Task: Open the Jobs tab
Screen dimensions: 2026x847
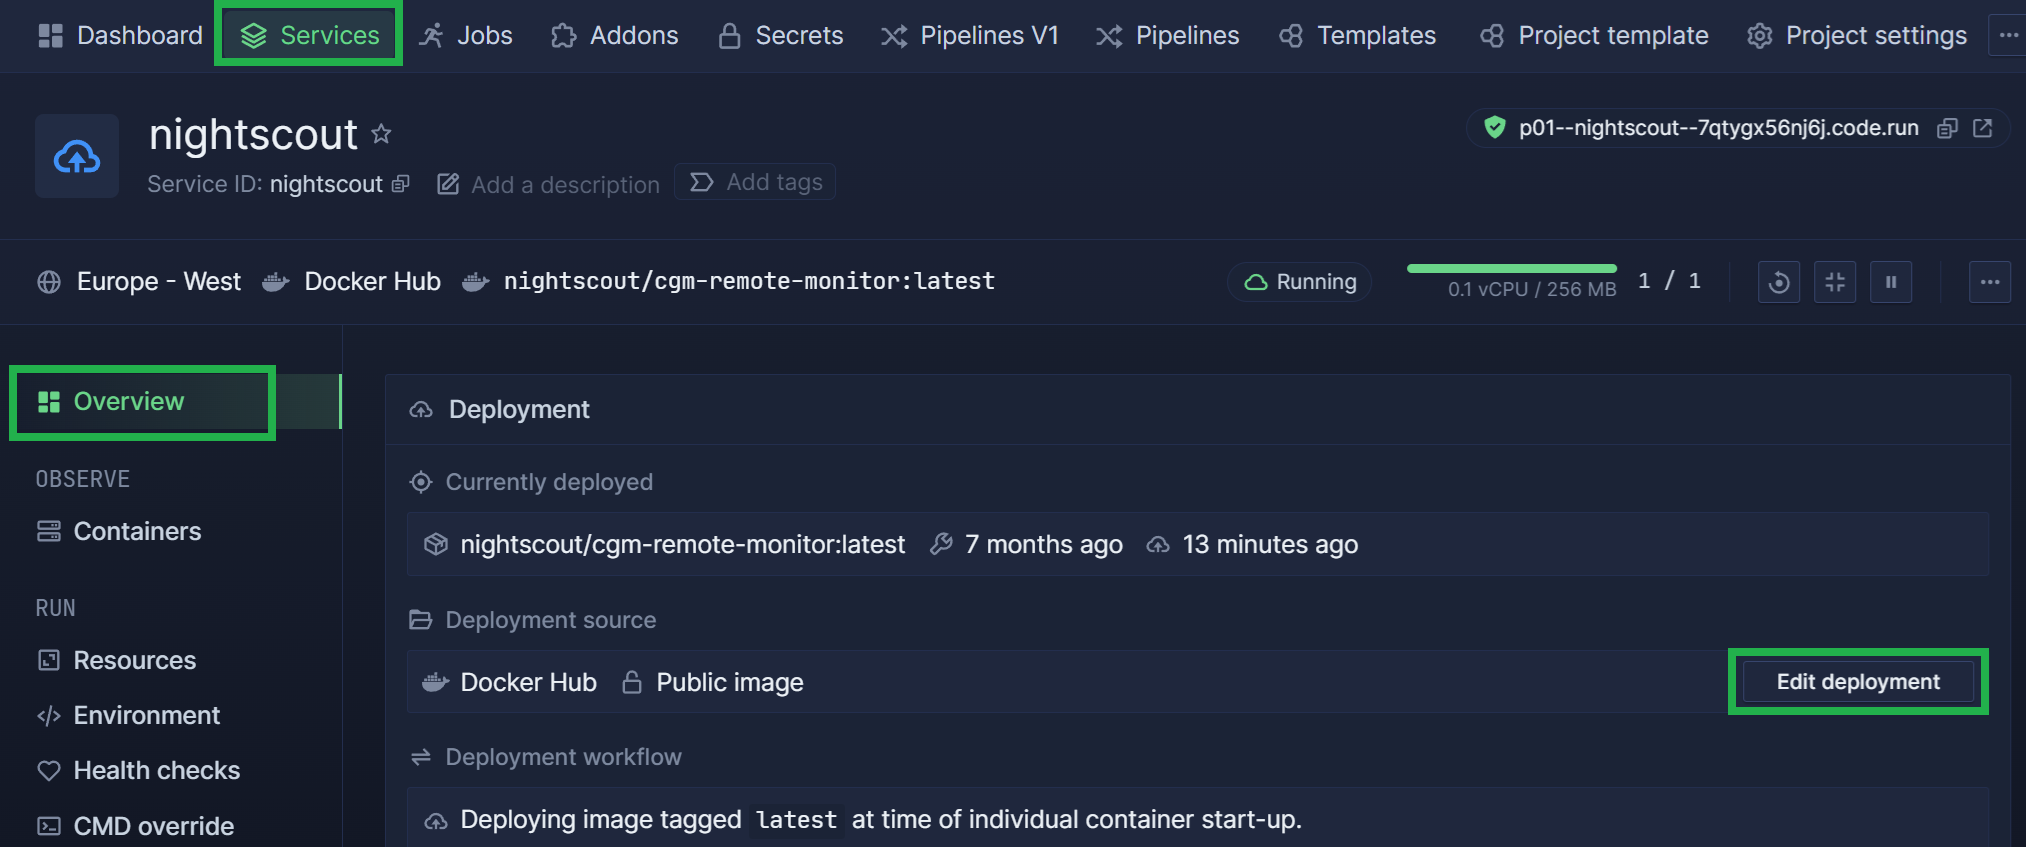Action: coord(466,35)
